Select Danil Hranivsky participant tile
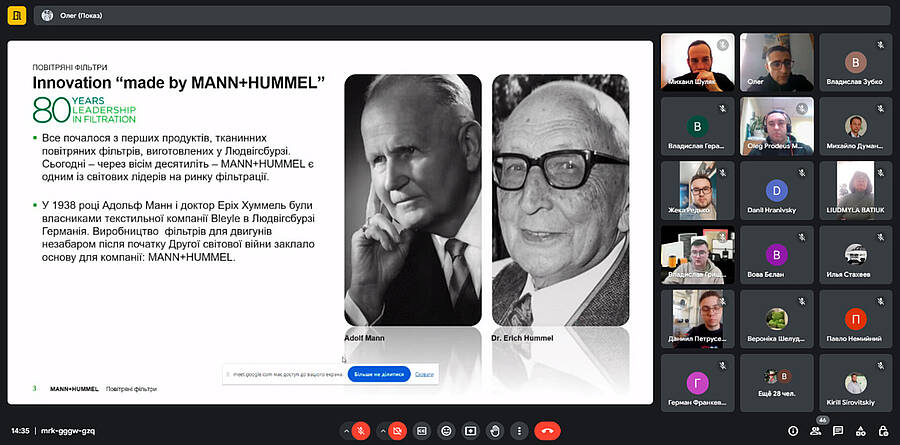The height and width of the screenshot is (445, 900). tap(777, 191)
